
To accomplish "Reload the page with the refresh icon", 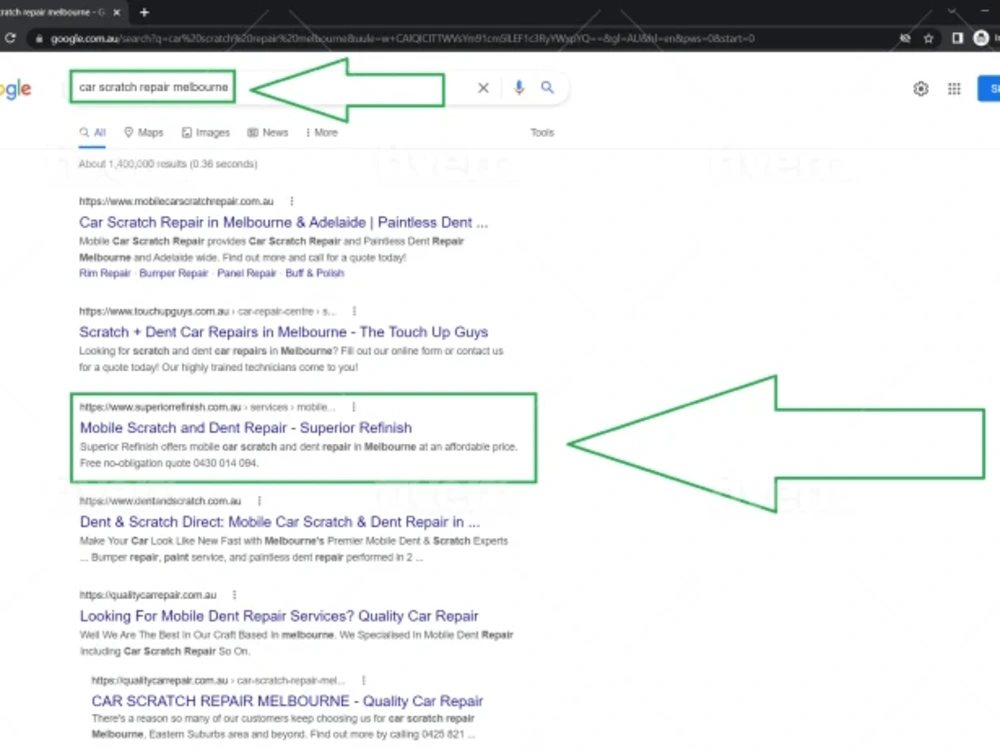I will coord(10,38).
